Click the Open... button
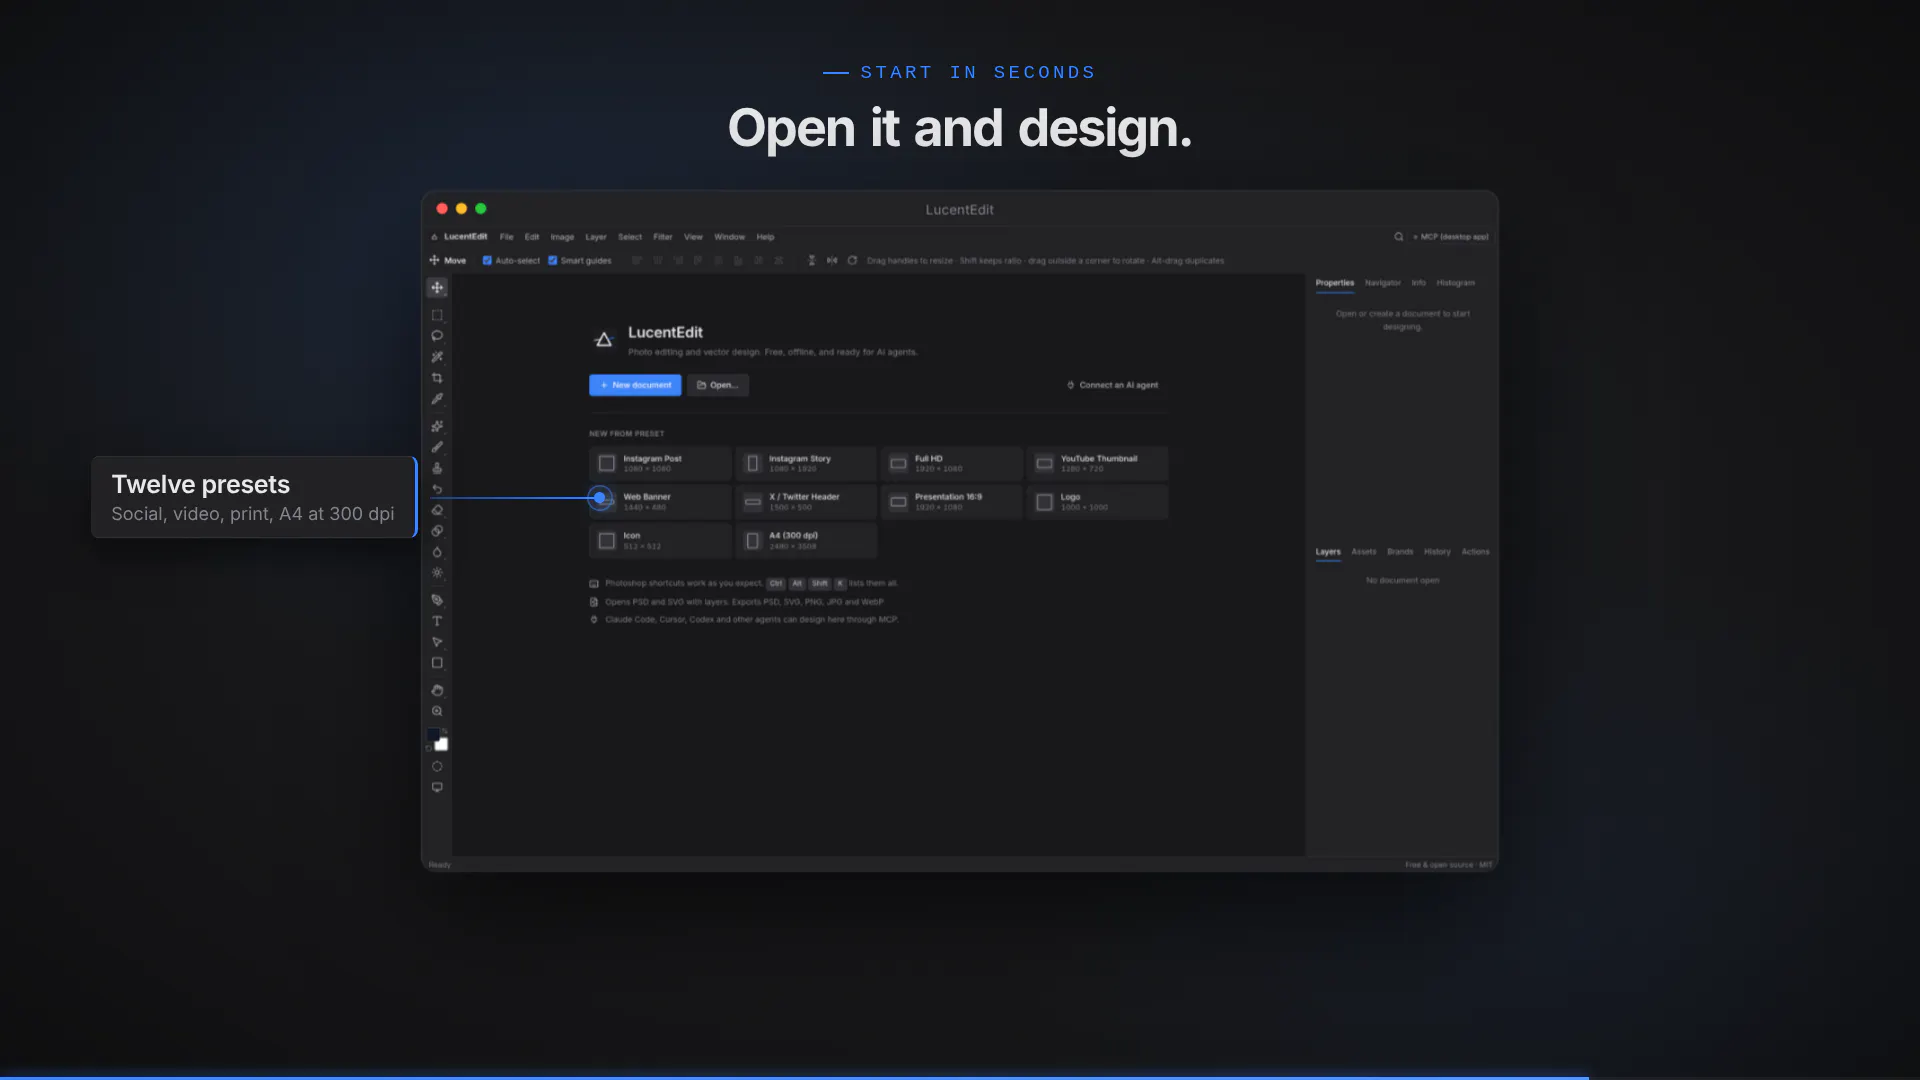This screenshot has width=1920, height=1080. (x=718, y=385)
